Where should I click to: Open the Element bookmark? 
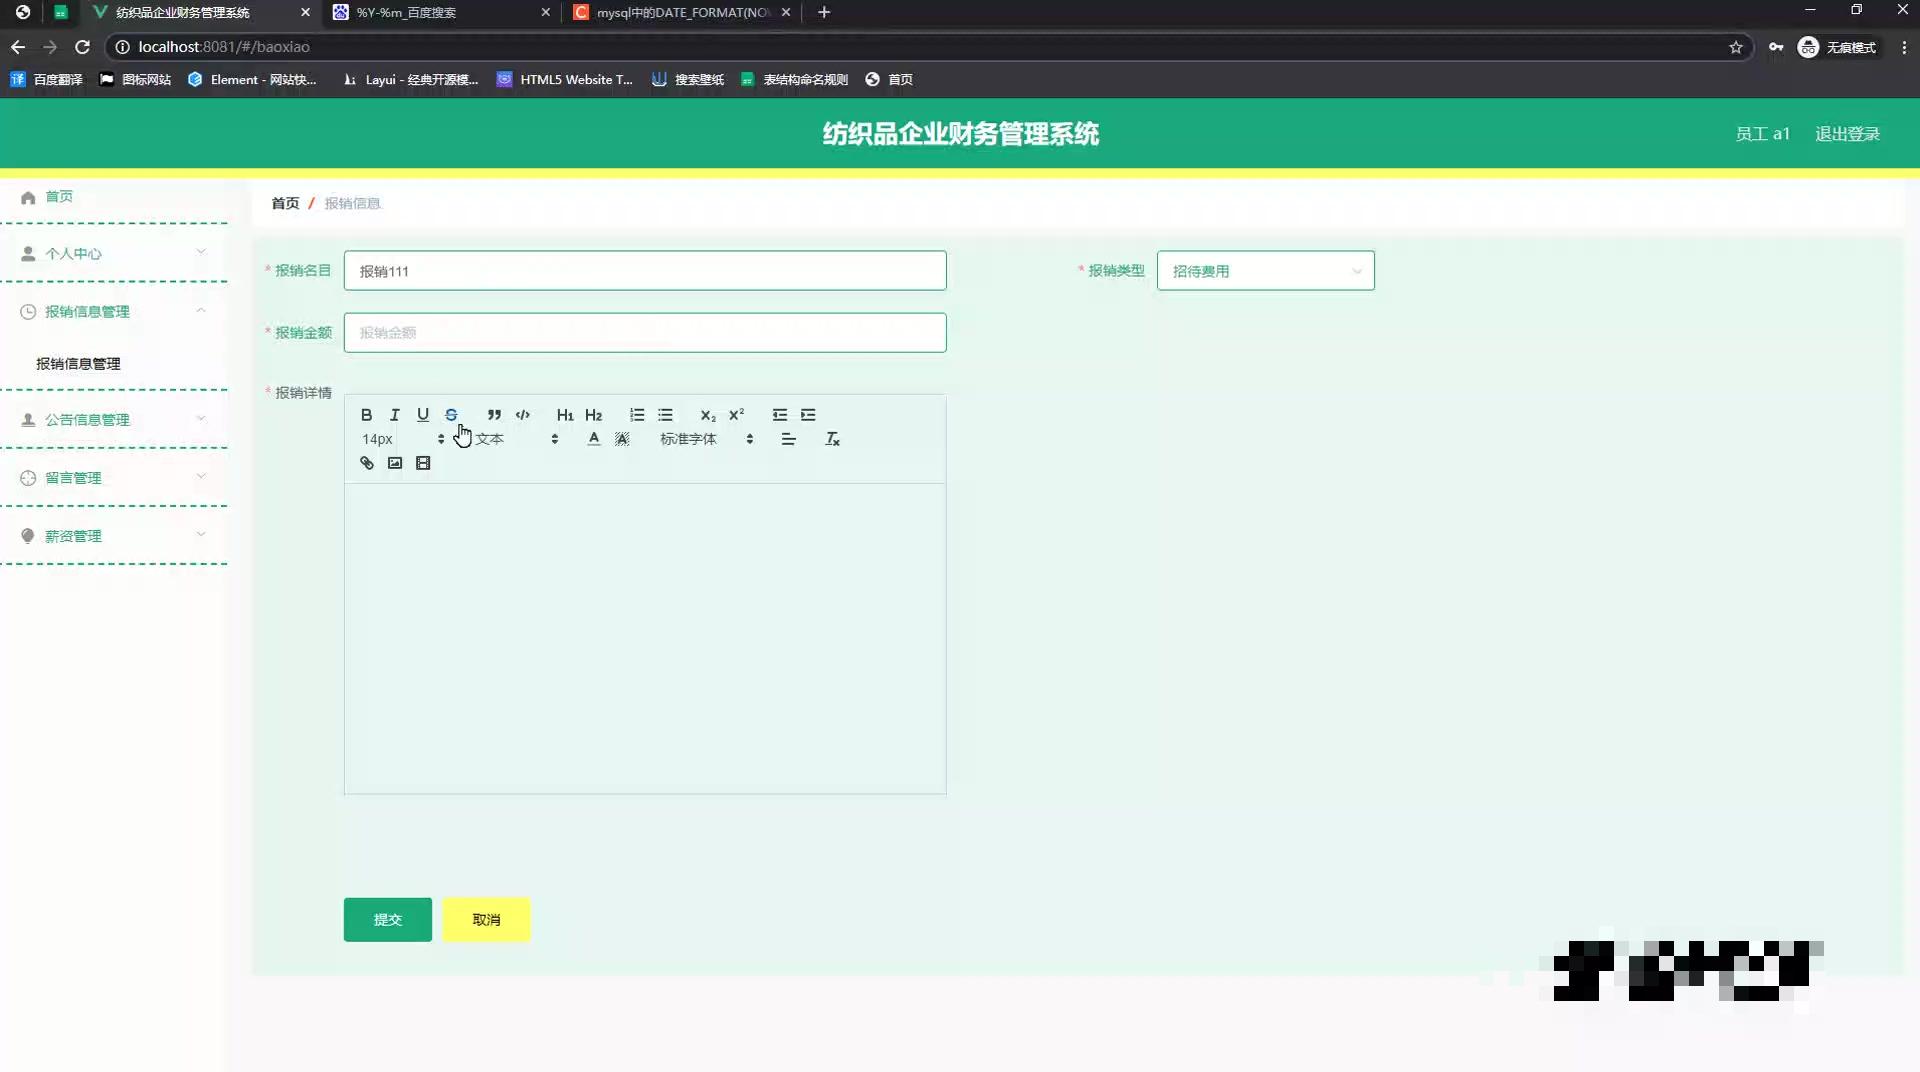(x=252, y=80)
